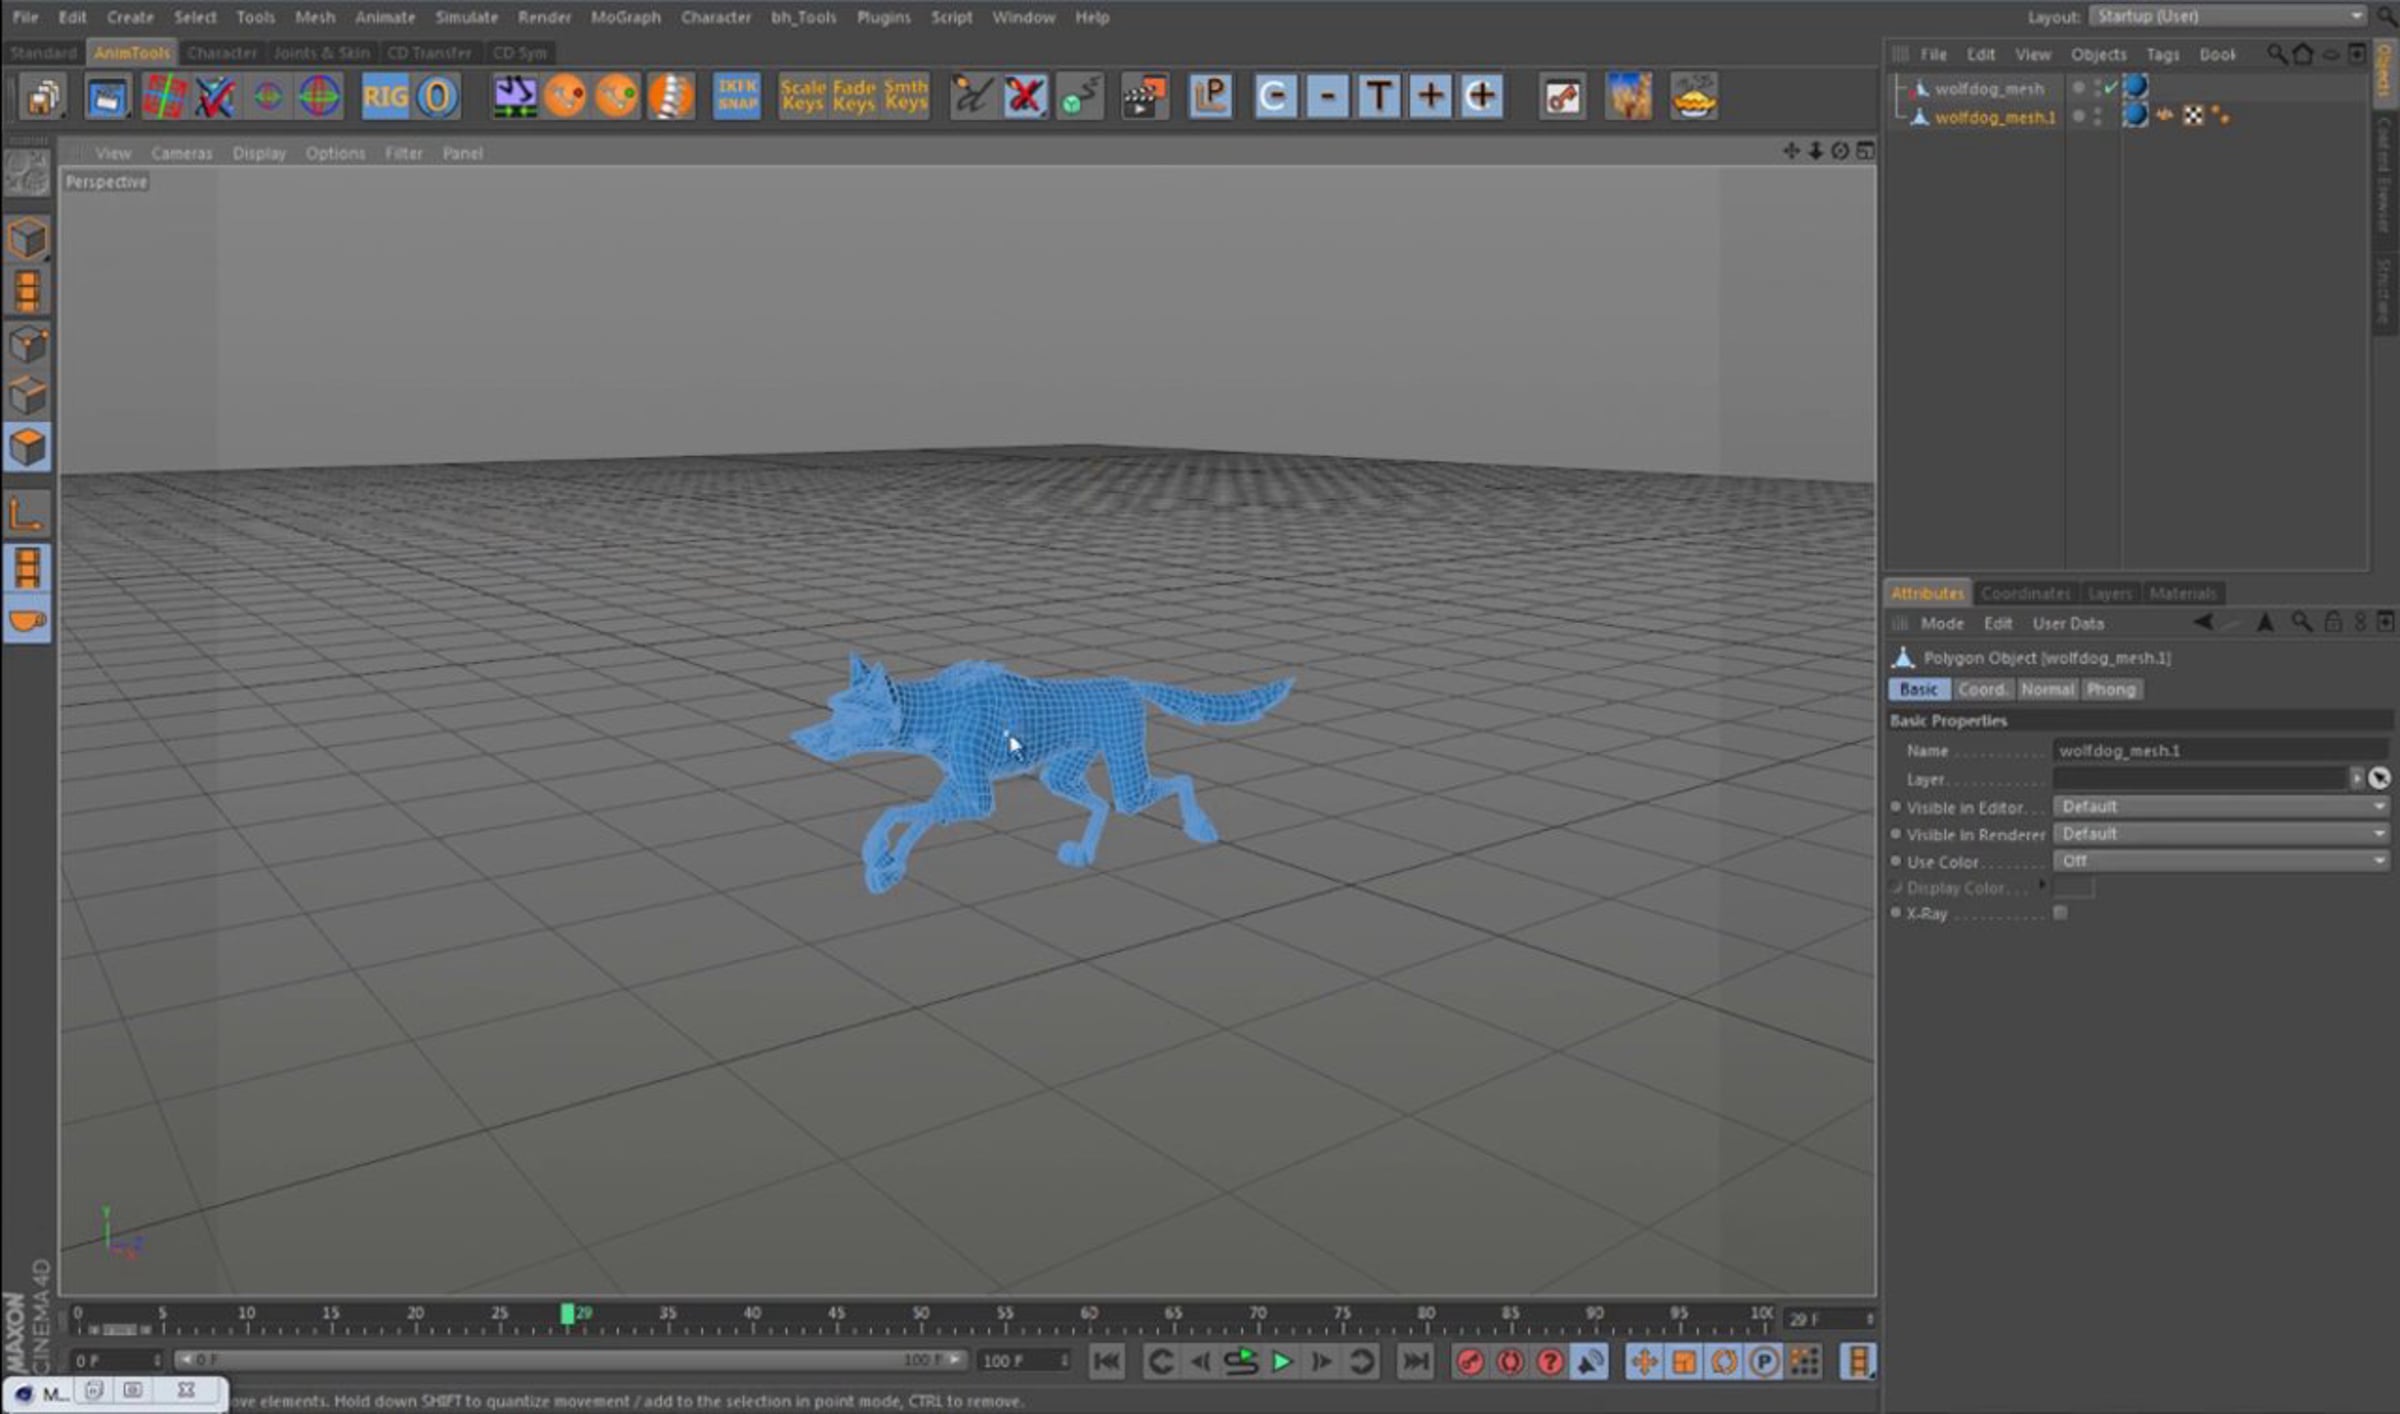Toggle visibility dots for wolfdog_mesh.1

click(2097, 117)
